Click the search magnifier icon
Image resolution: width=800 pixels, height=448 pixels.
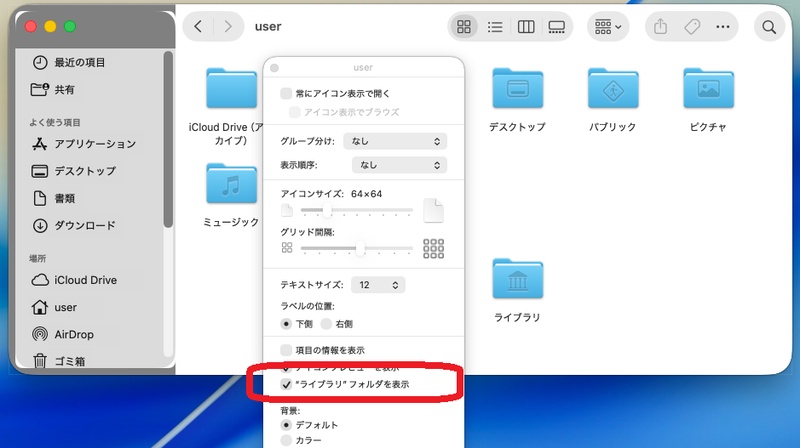tap(769, 27)
